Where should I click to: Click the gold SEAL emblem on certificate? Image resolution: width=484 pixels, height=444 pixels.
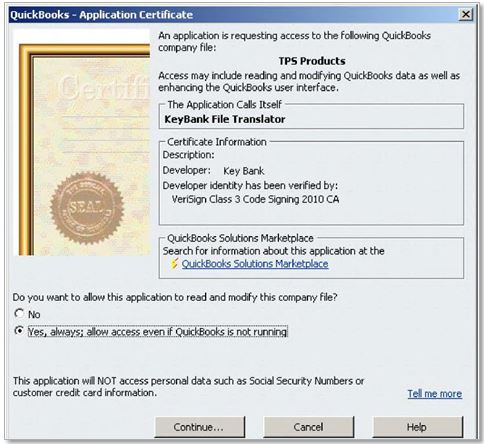tap(87, 207)
